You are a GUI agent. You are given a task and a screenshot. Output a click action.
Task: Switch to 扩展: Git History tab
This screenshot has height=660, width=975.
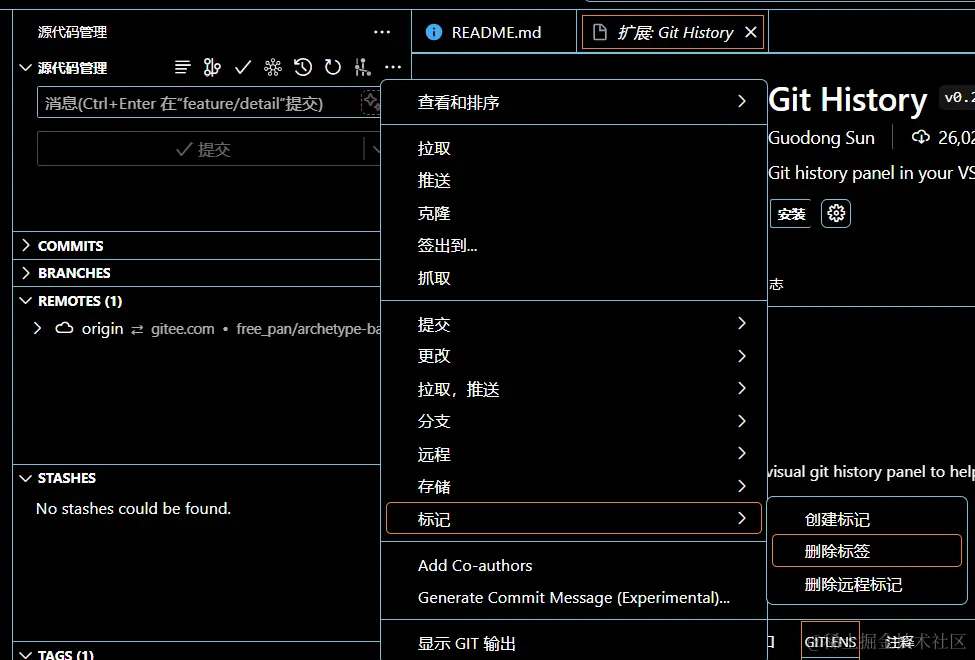point(673,32)
